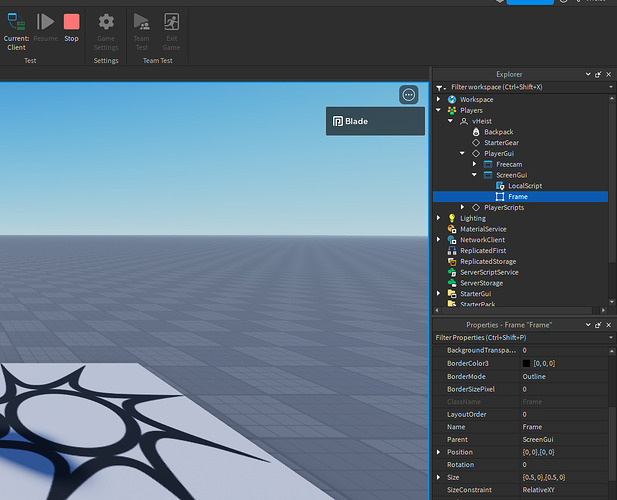Click the Team Test icon
617x500 pixels.
click(x=141, y=22)
